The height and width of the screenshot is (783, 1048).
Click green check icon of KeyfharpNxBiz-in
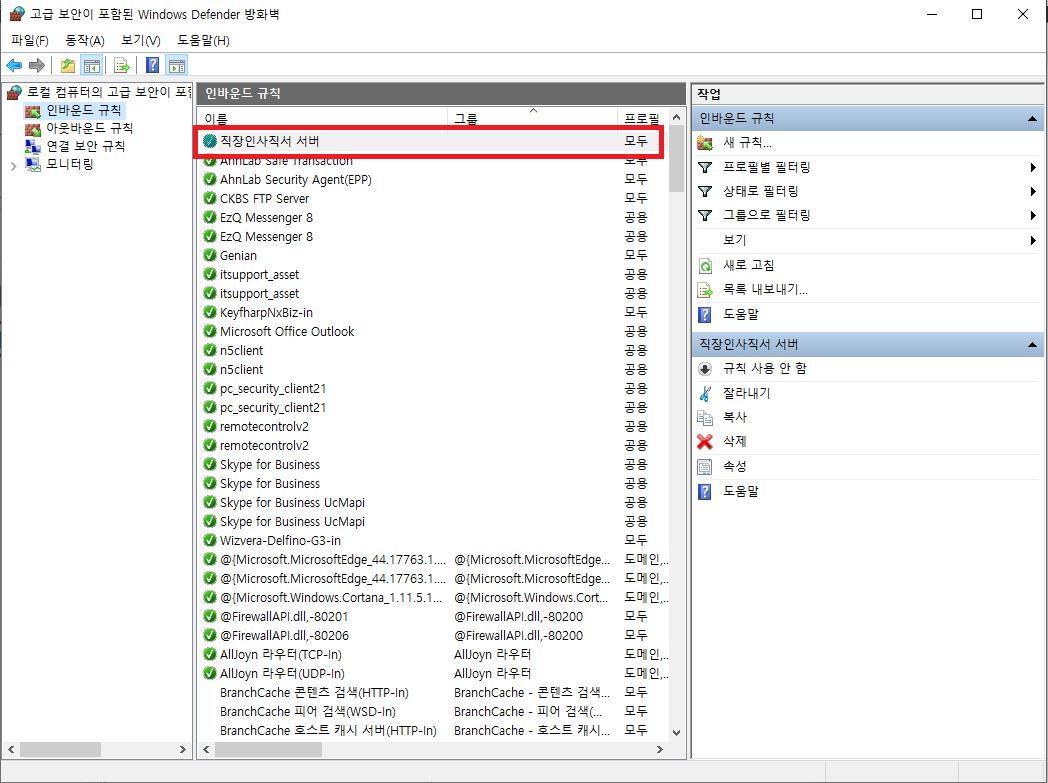210,312
